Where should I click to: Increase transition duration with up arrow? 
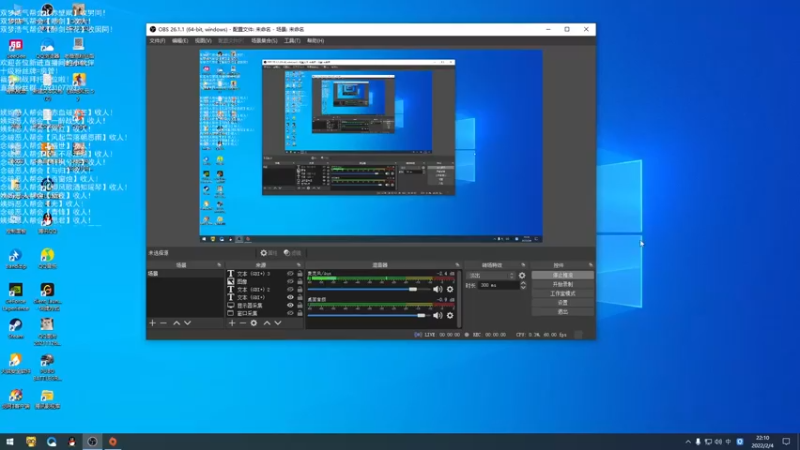[523, 283]
